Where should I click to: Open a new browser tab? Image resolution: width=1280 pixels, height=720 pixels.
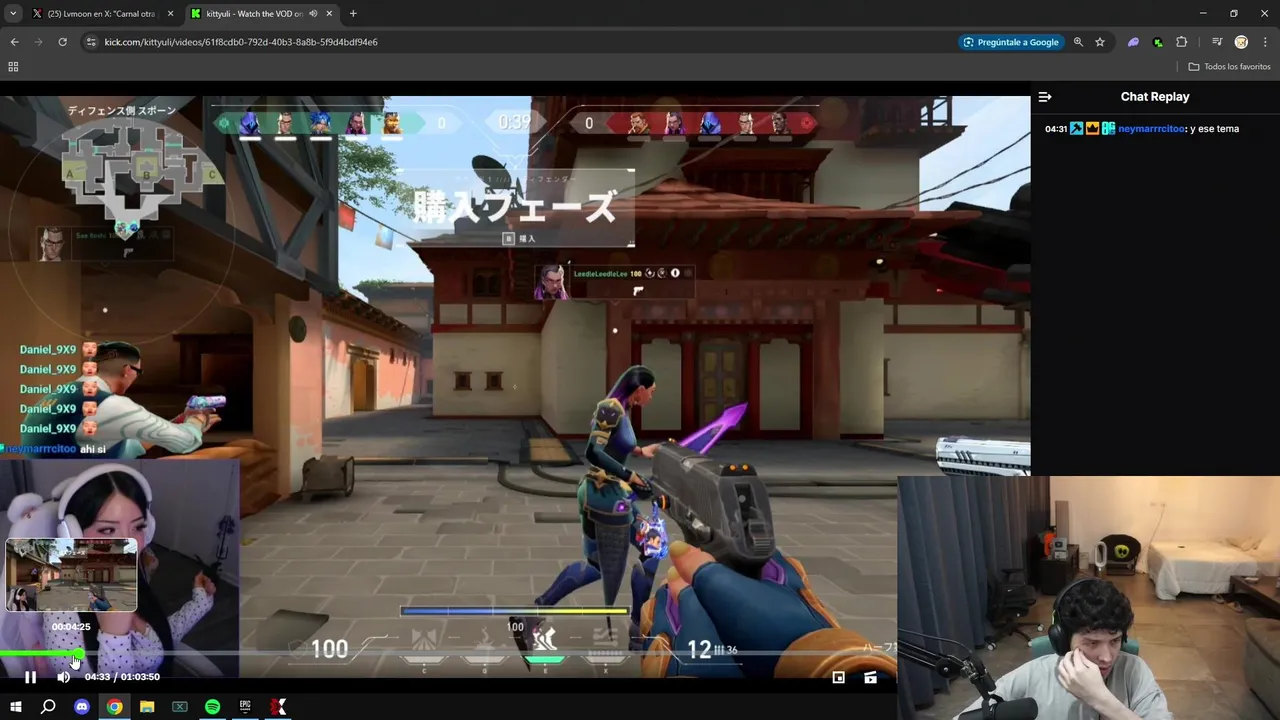353,13
